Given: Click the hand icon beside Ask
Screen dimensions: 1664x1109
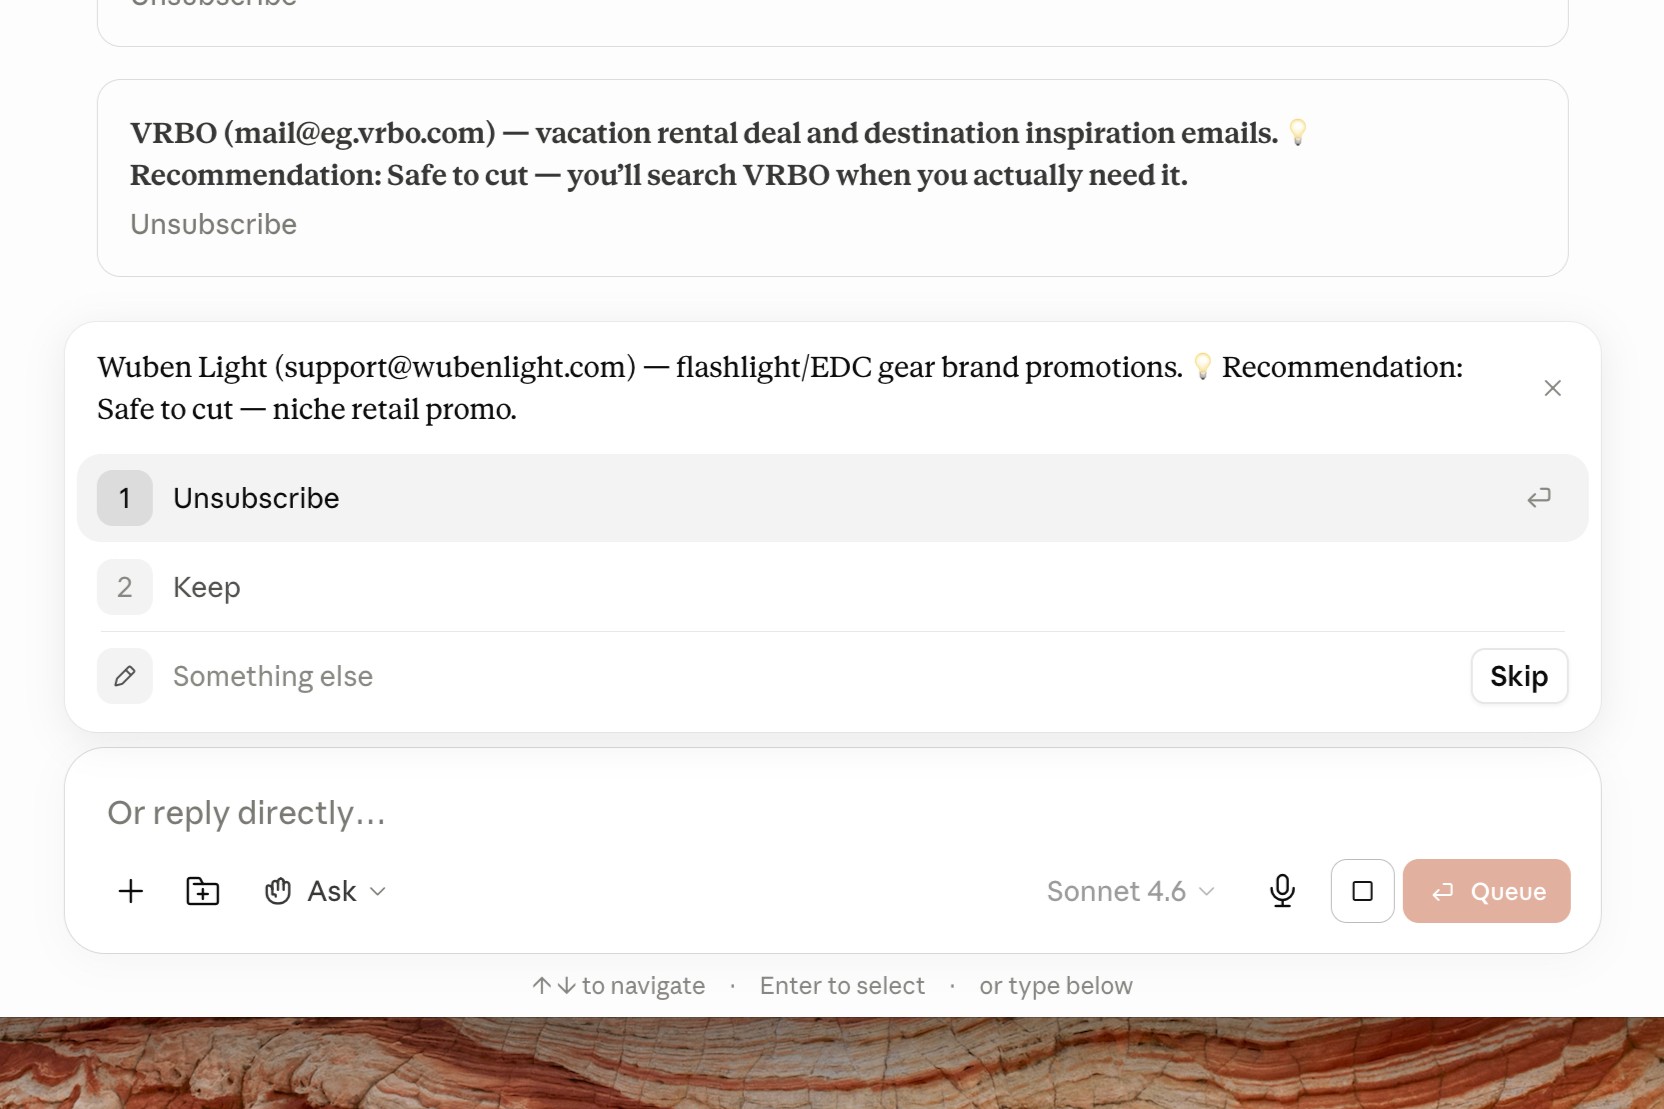Looking at the screenshot, I should [278, 891].
